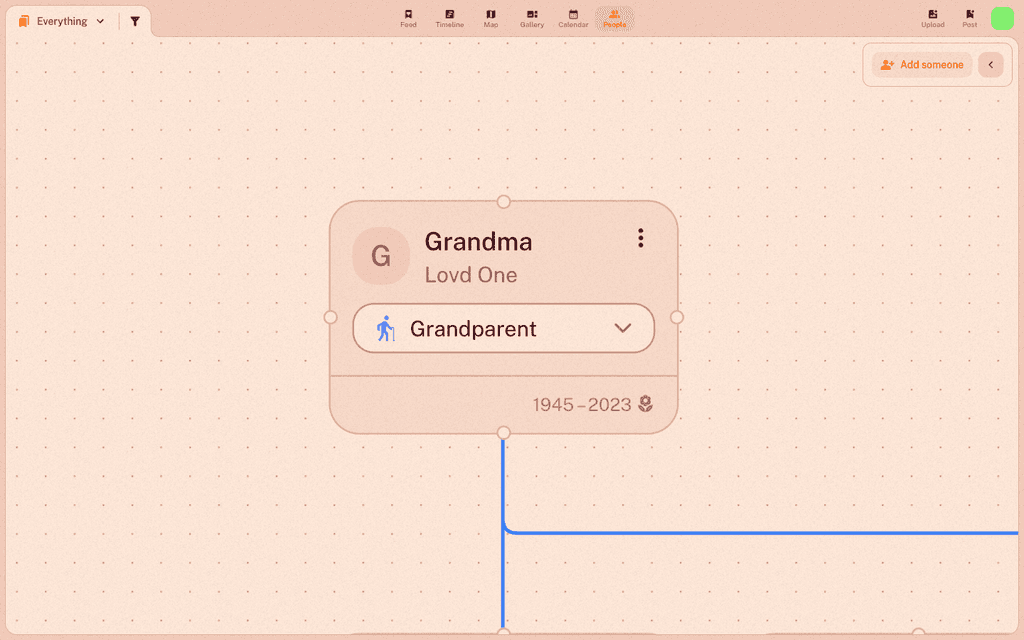Image resolution: width=1024 pixels, height=640 pixels.
Task: Click Grandma's G avatar
Action: (x=381, y=256)
